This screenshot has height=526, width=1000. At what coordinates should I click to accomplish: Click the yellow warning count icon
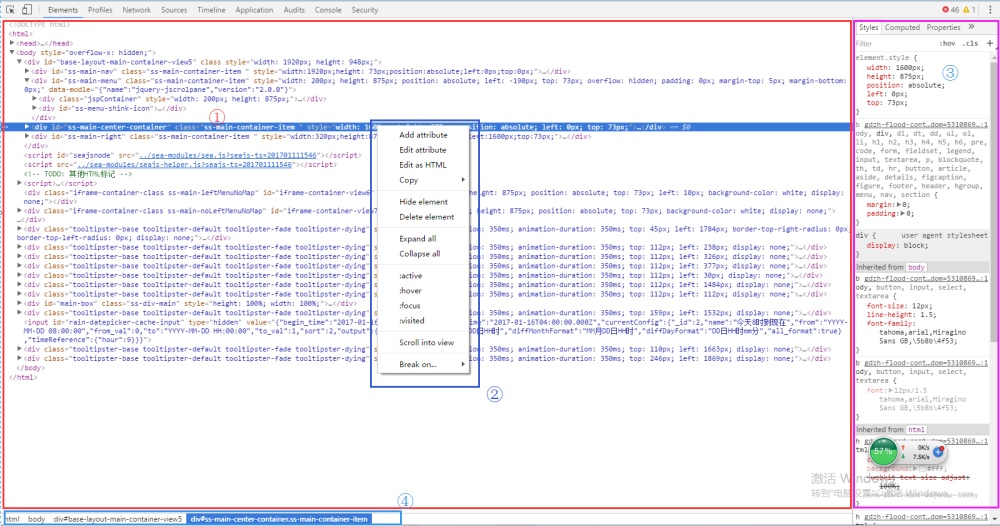966,10
